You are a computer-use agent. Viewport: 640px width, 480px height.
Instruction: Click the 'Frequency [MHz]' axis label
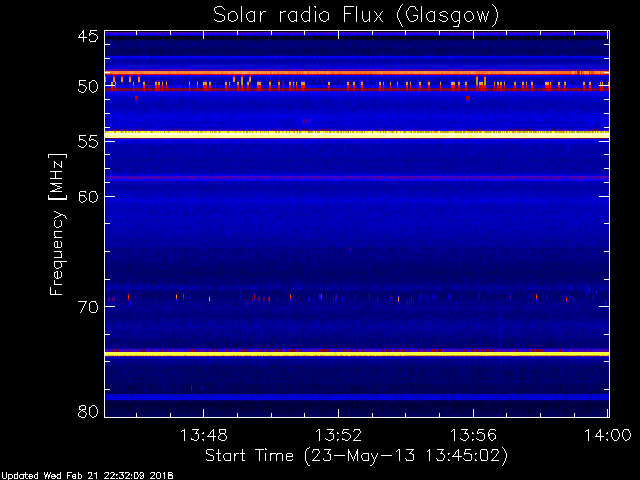click(57, 224)
